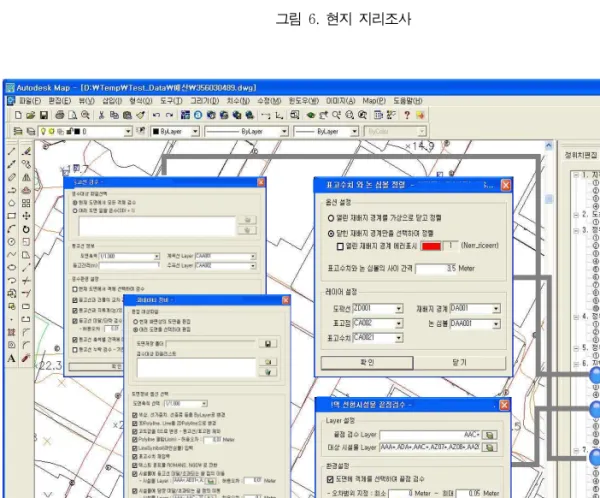This screenshot has width=600, height=498.
Task: Click the 확인 button in symbol dialog
Action: click(x=367, y=362)
